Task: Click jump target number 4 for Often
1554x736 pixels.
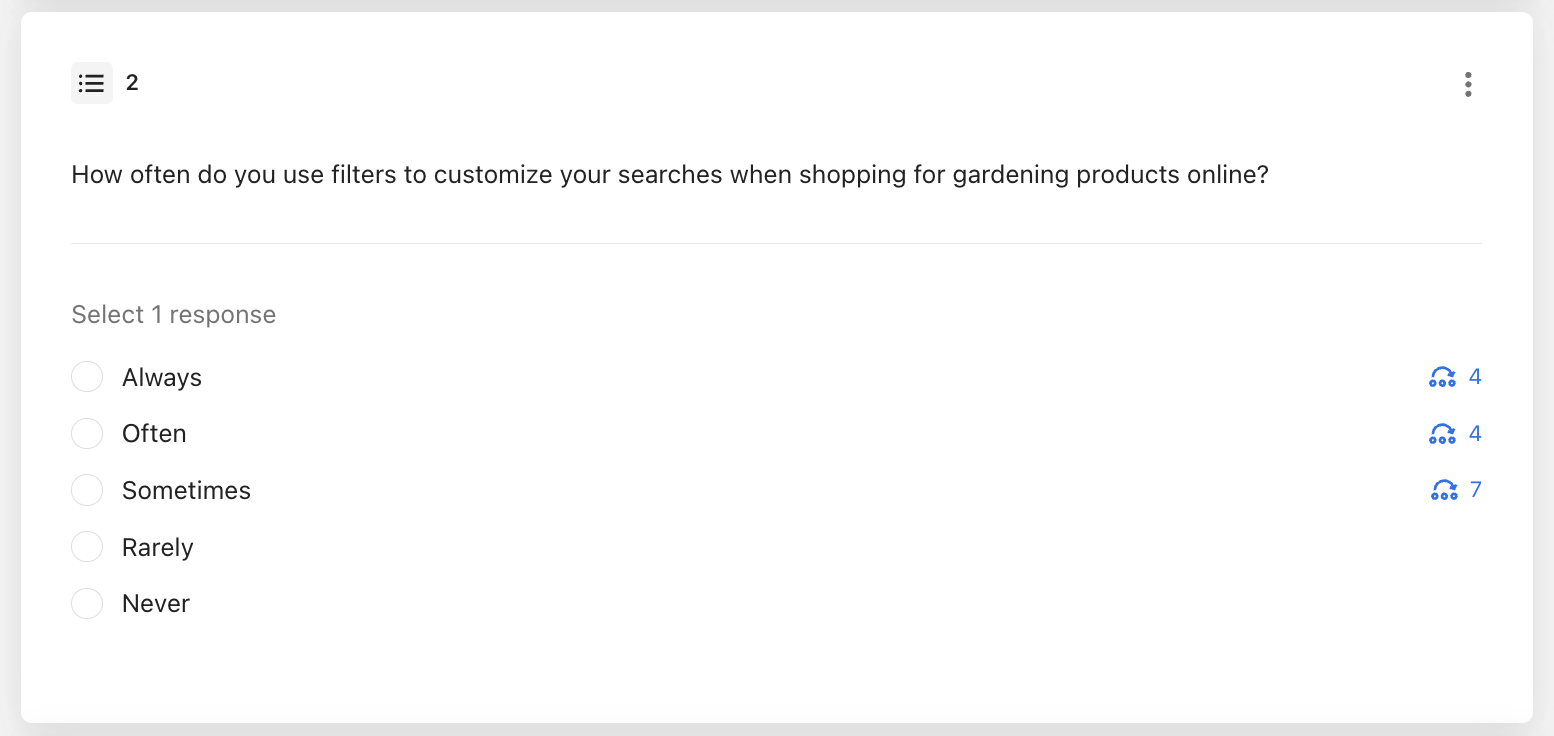Action: pyautogui.click(x=1475, y=433)
